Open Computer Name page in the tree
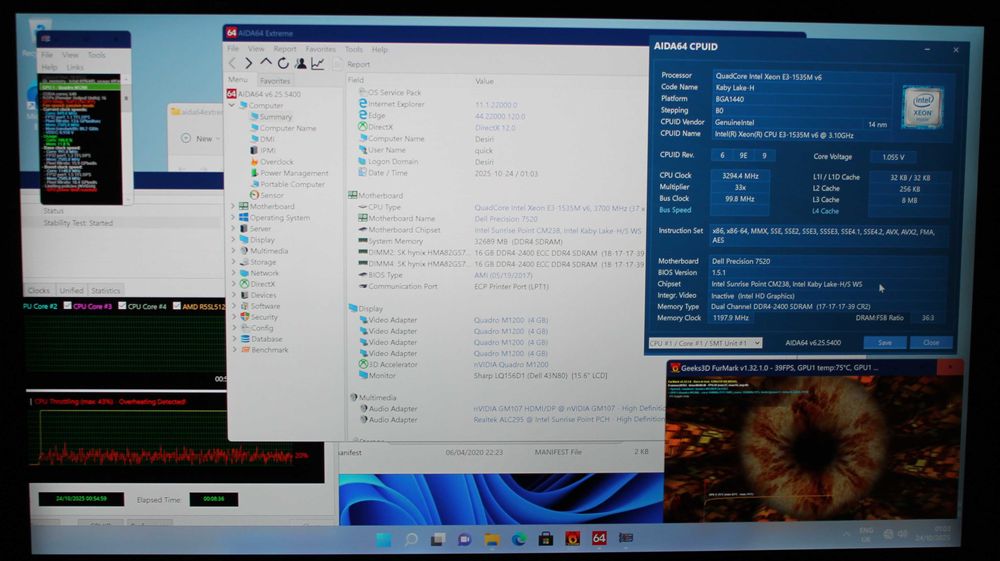Image resolution: width=1000 pixels, height=561 pixels. 288,128
